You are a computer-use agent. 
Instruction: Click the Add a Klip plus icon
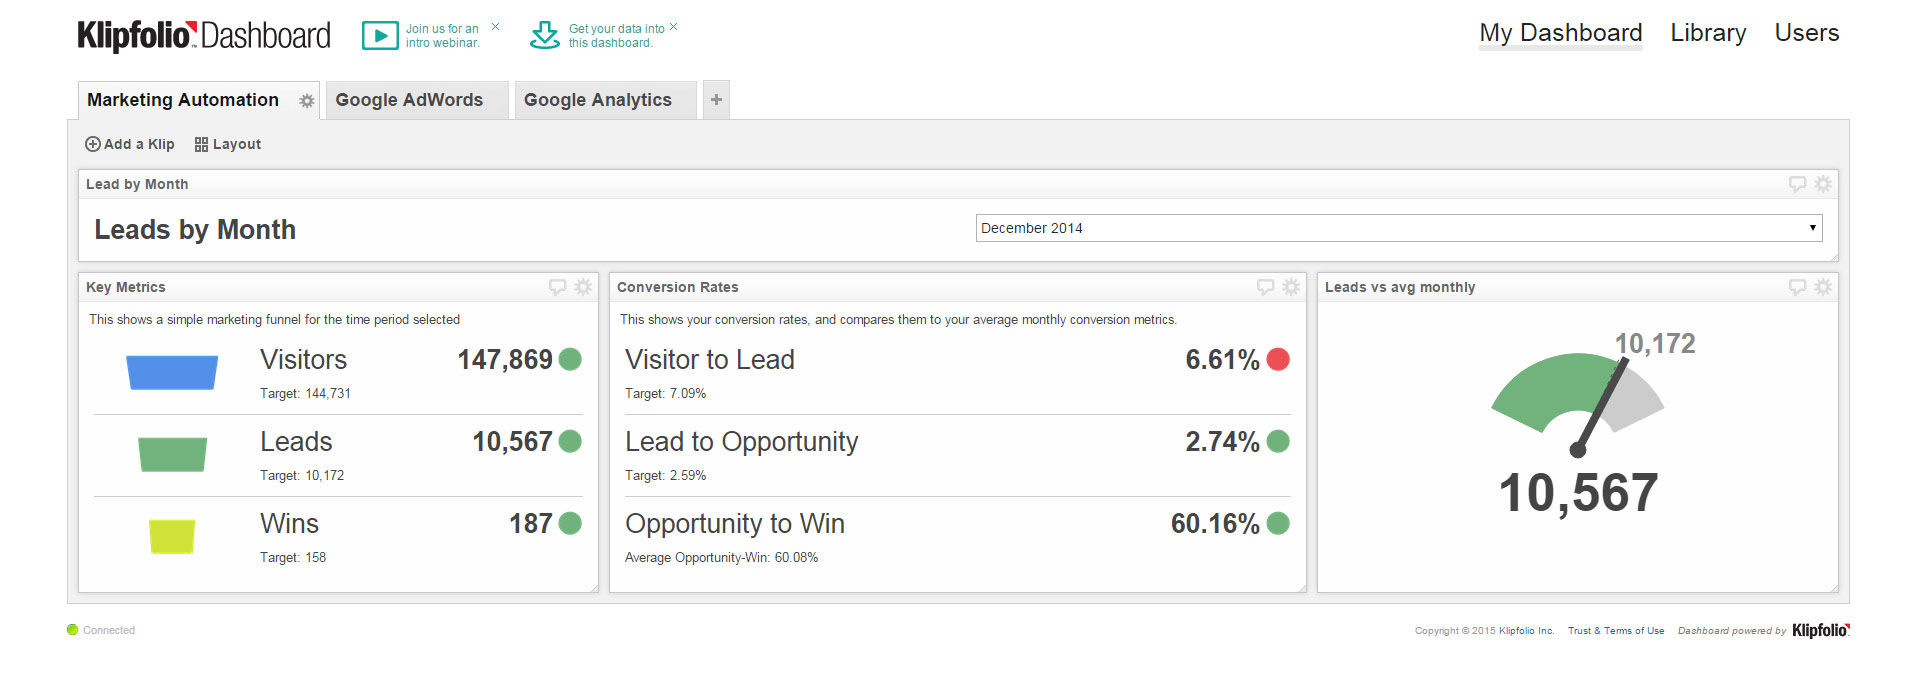pos(92,144)
